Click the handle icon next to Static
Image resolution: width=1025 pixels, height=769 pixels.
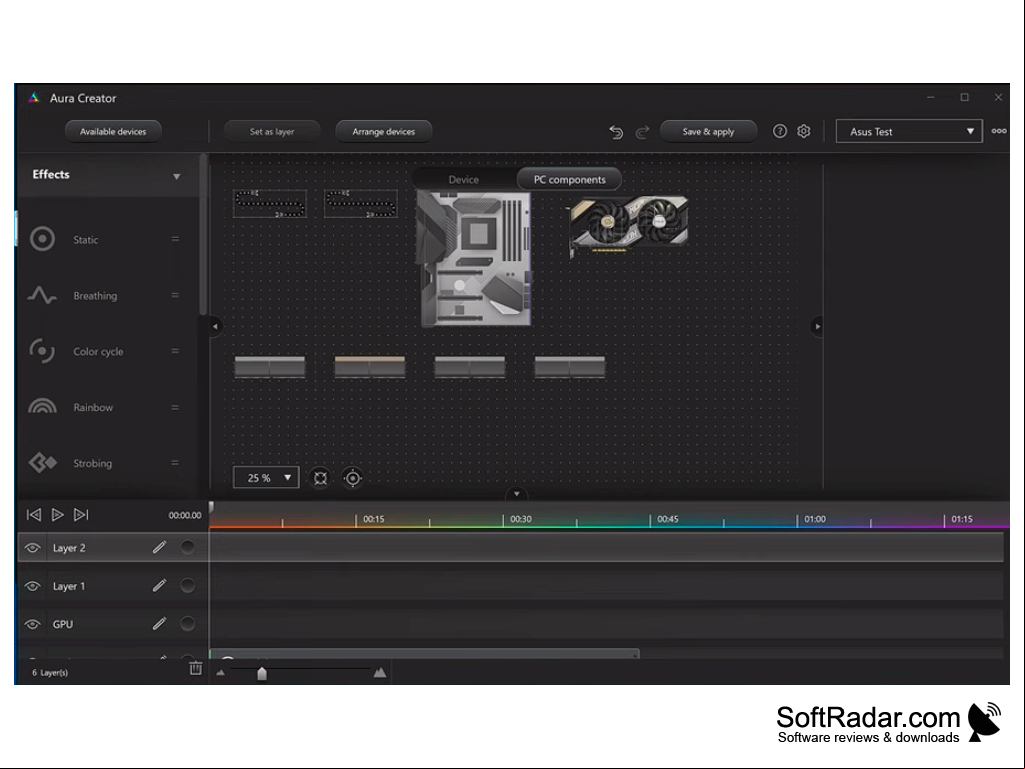click(x=175, y=239)
